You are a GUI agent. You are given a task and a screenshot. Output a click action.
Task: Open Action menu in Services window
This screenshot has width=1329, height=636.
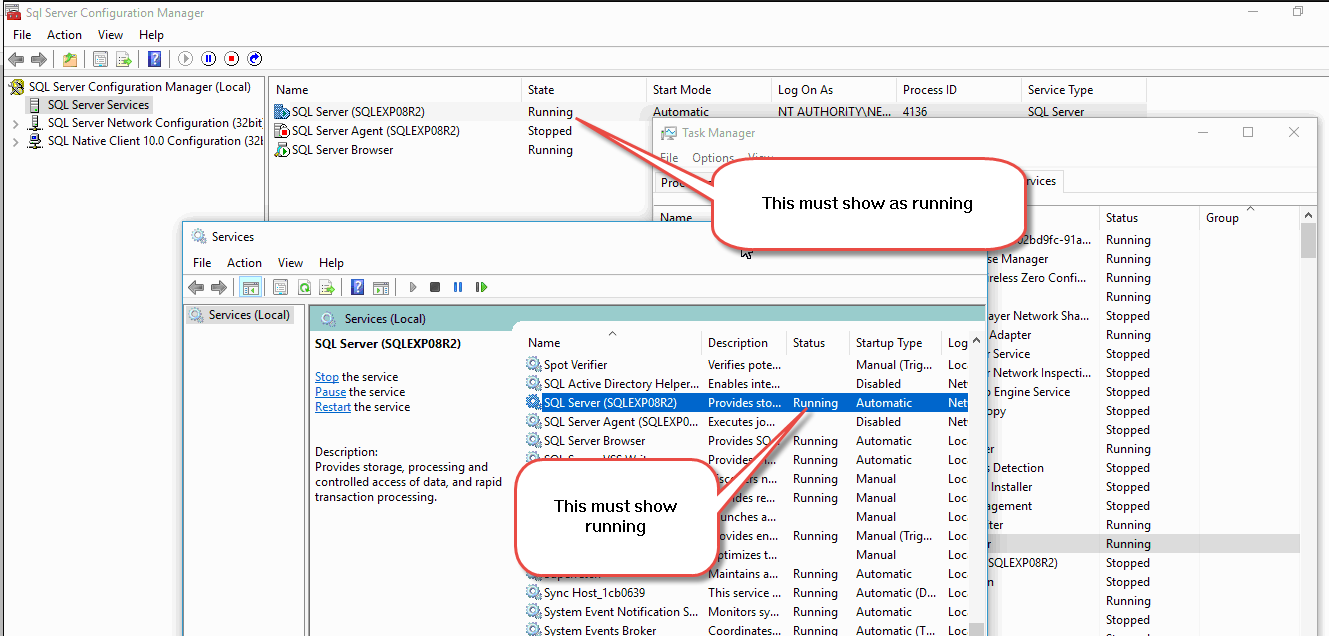point(244,263)
